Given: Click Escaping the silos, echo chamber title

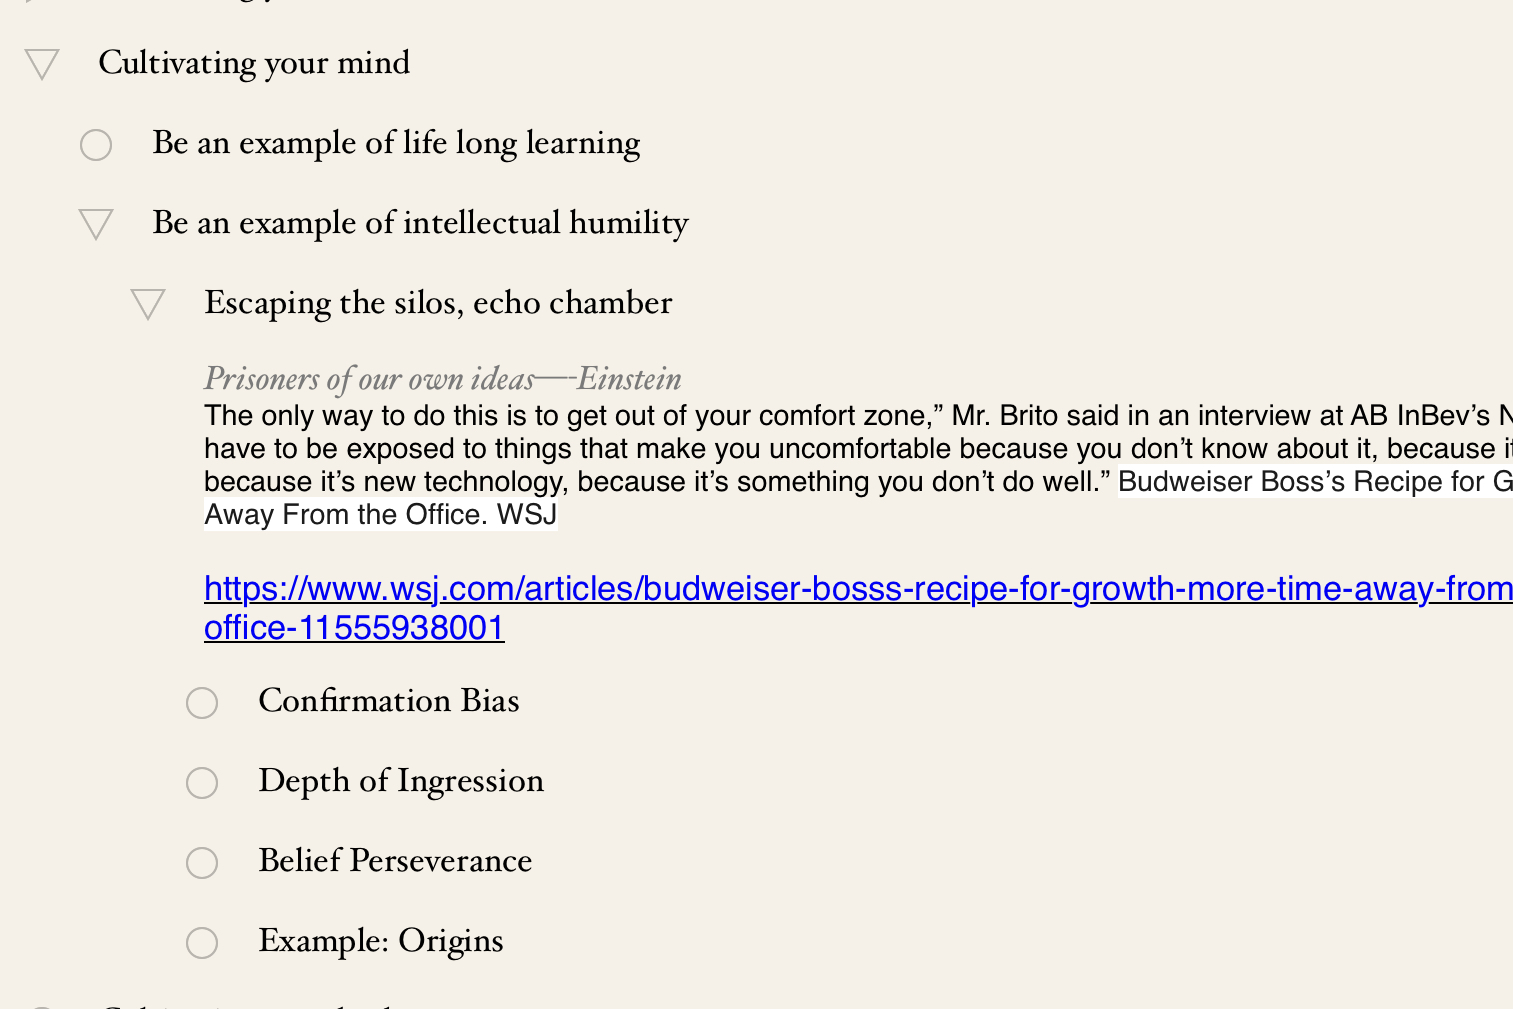Looking at the screenshot, I should click(x=438, y=303).
